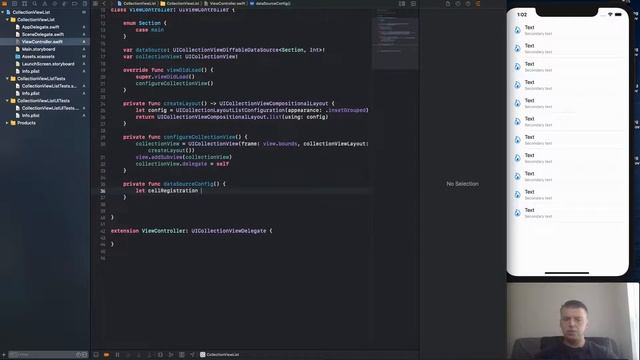Click the extension ViewController declaration line
The height and width of the screenshot is (360, 640).
point(191,231)
